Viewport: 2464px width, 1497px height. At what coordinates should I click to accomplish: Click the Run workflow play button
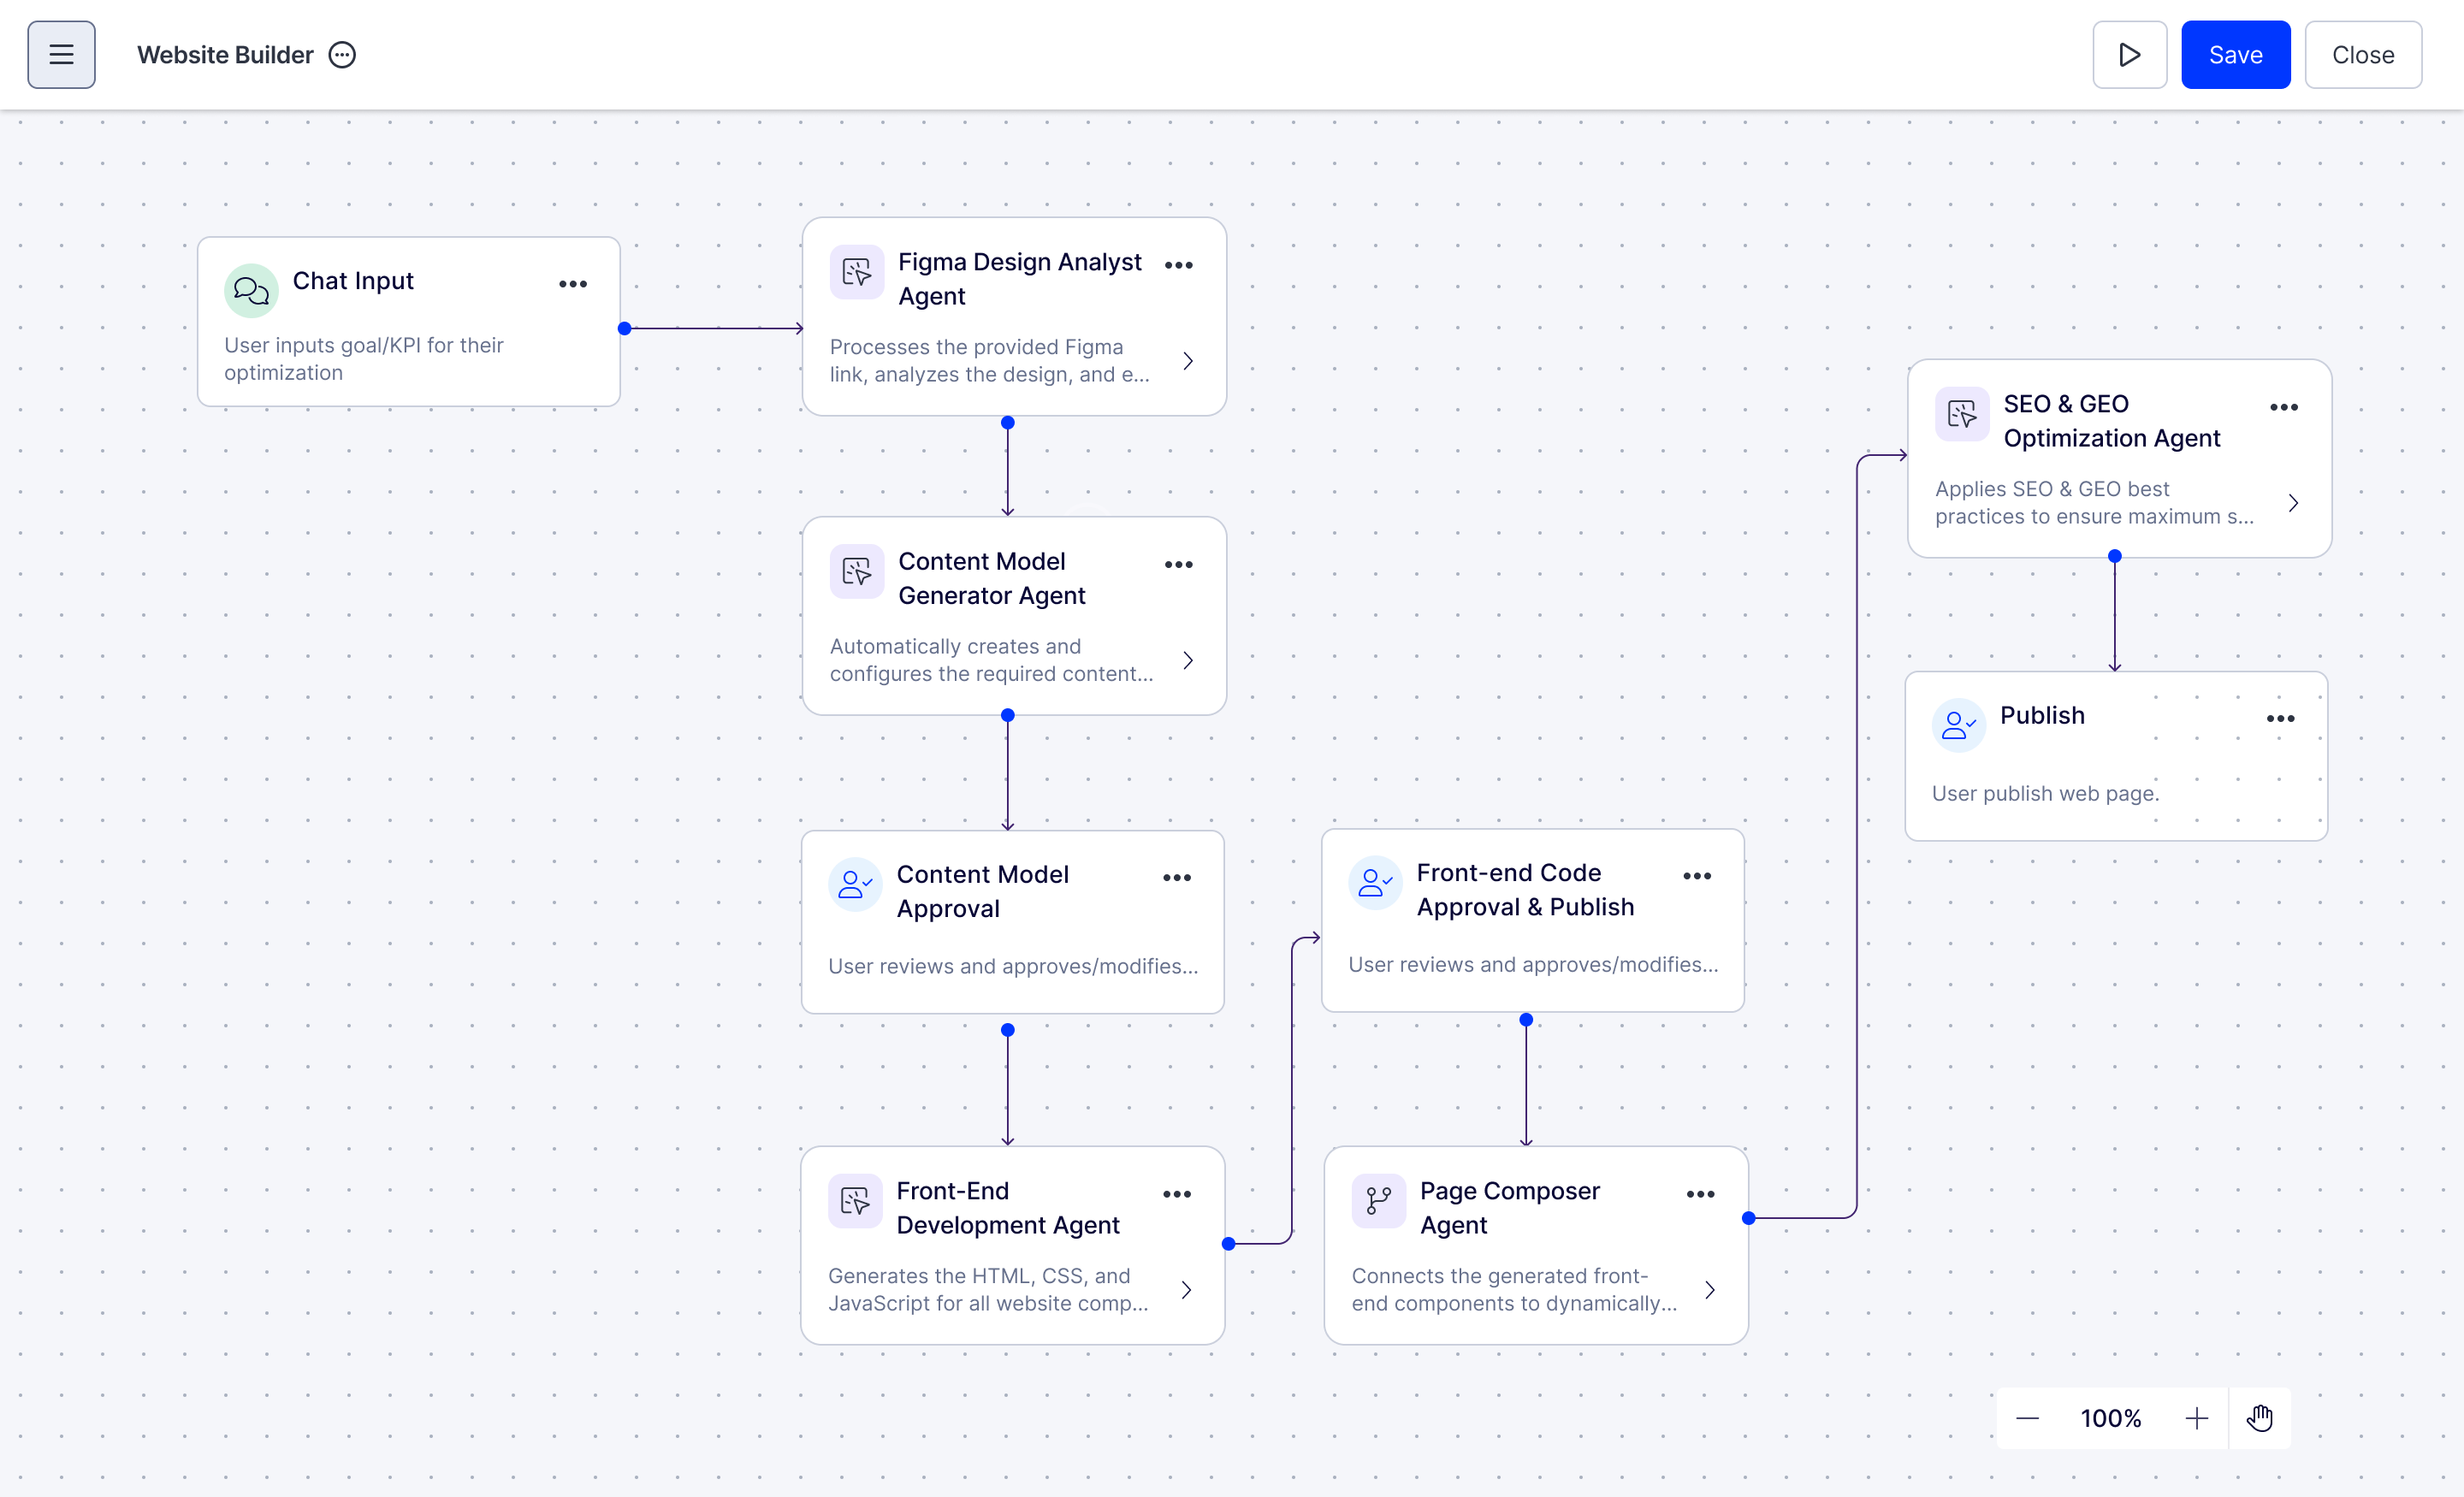pos(2129,55)
